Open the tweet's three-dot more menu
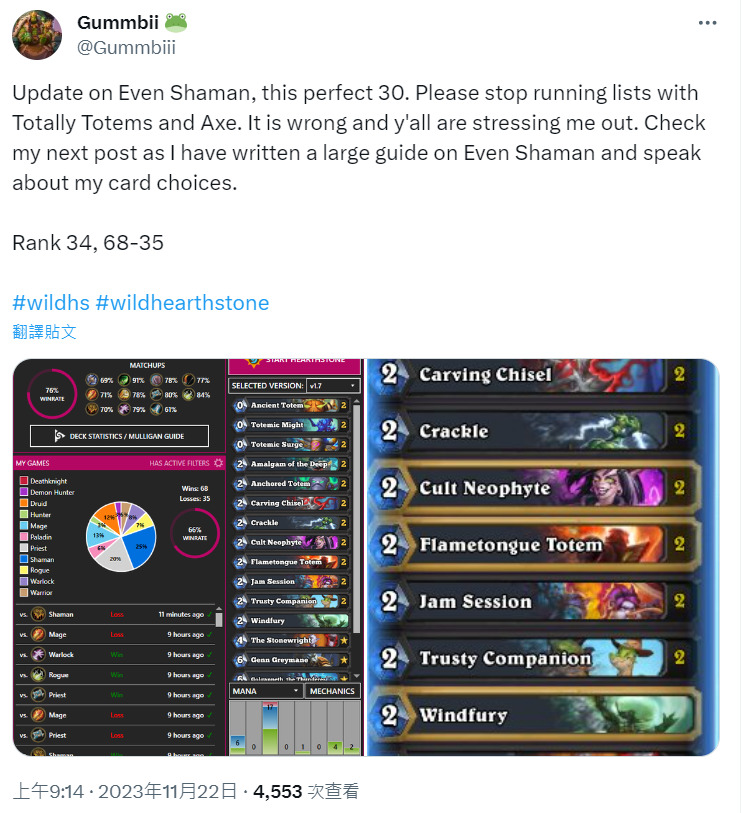Screen dimensions: 742x813 coord(707,23)
